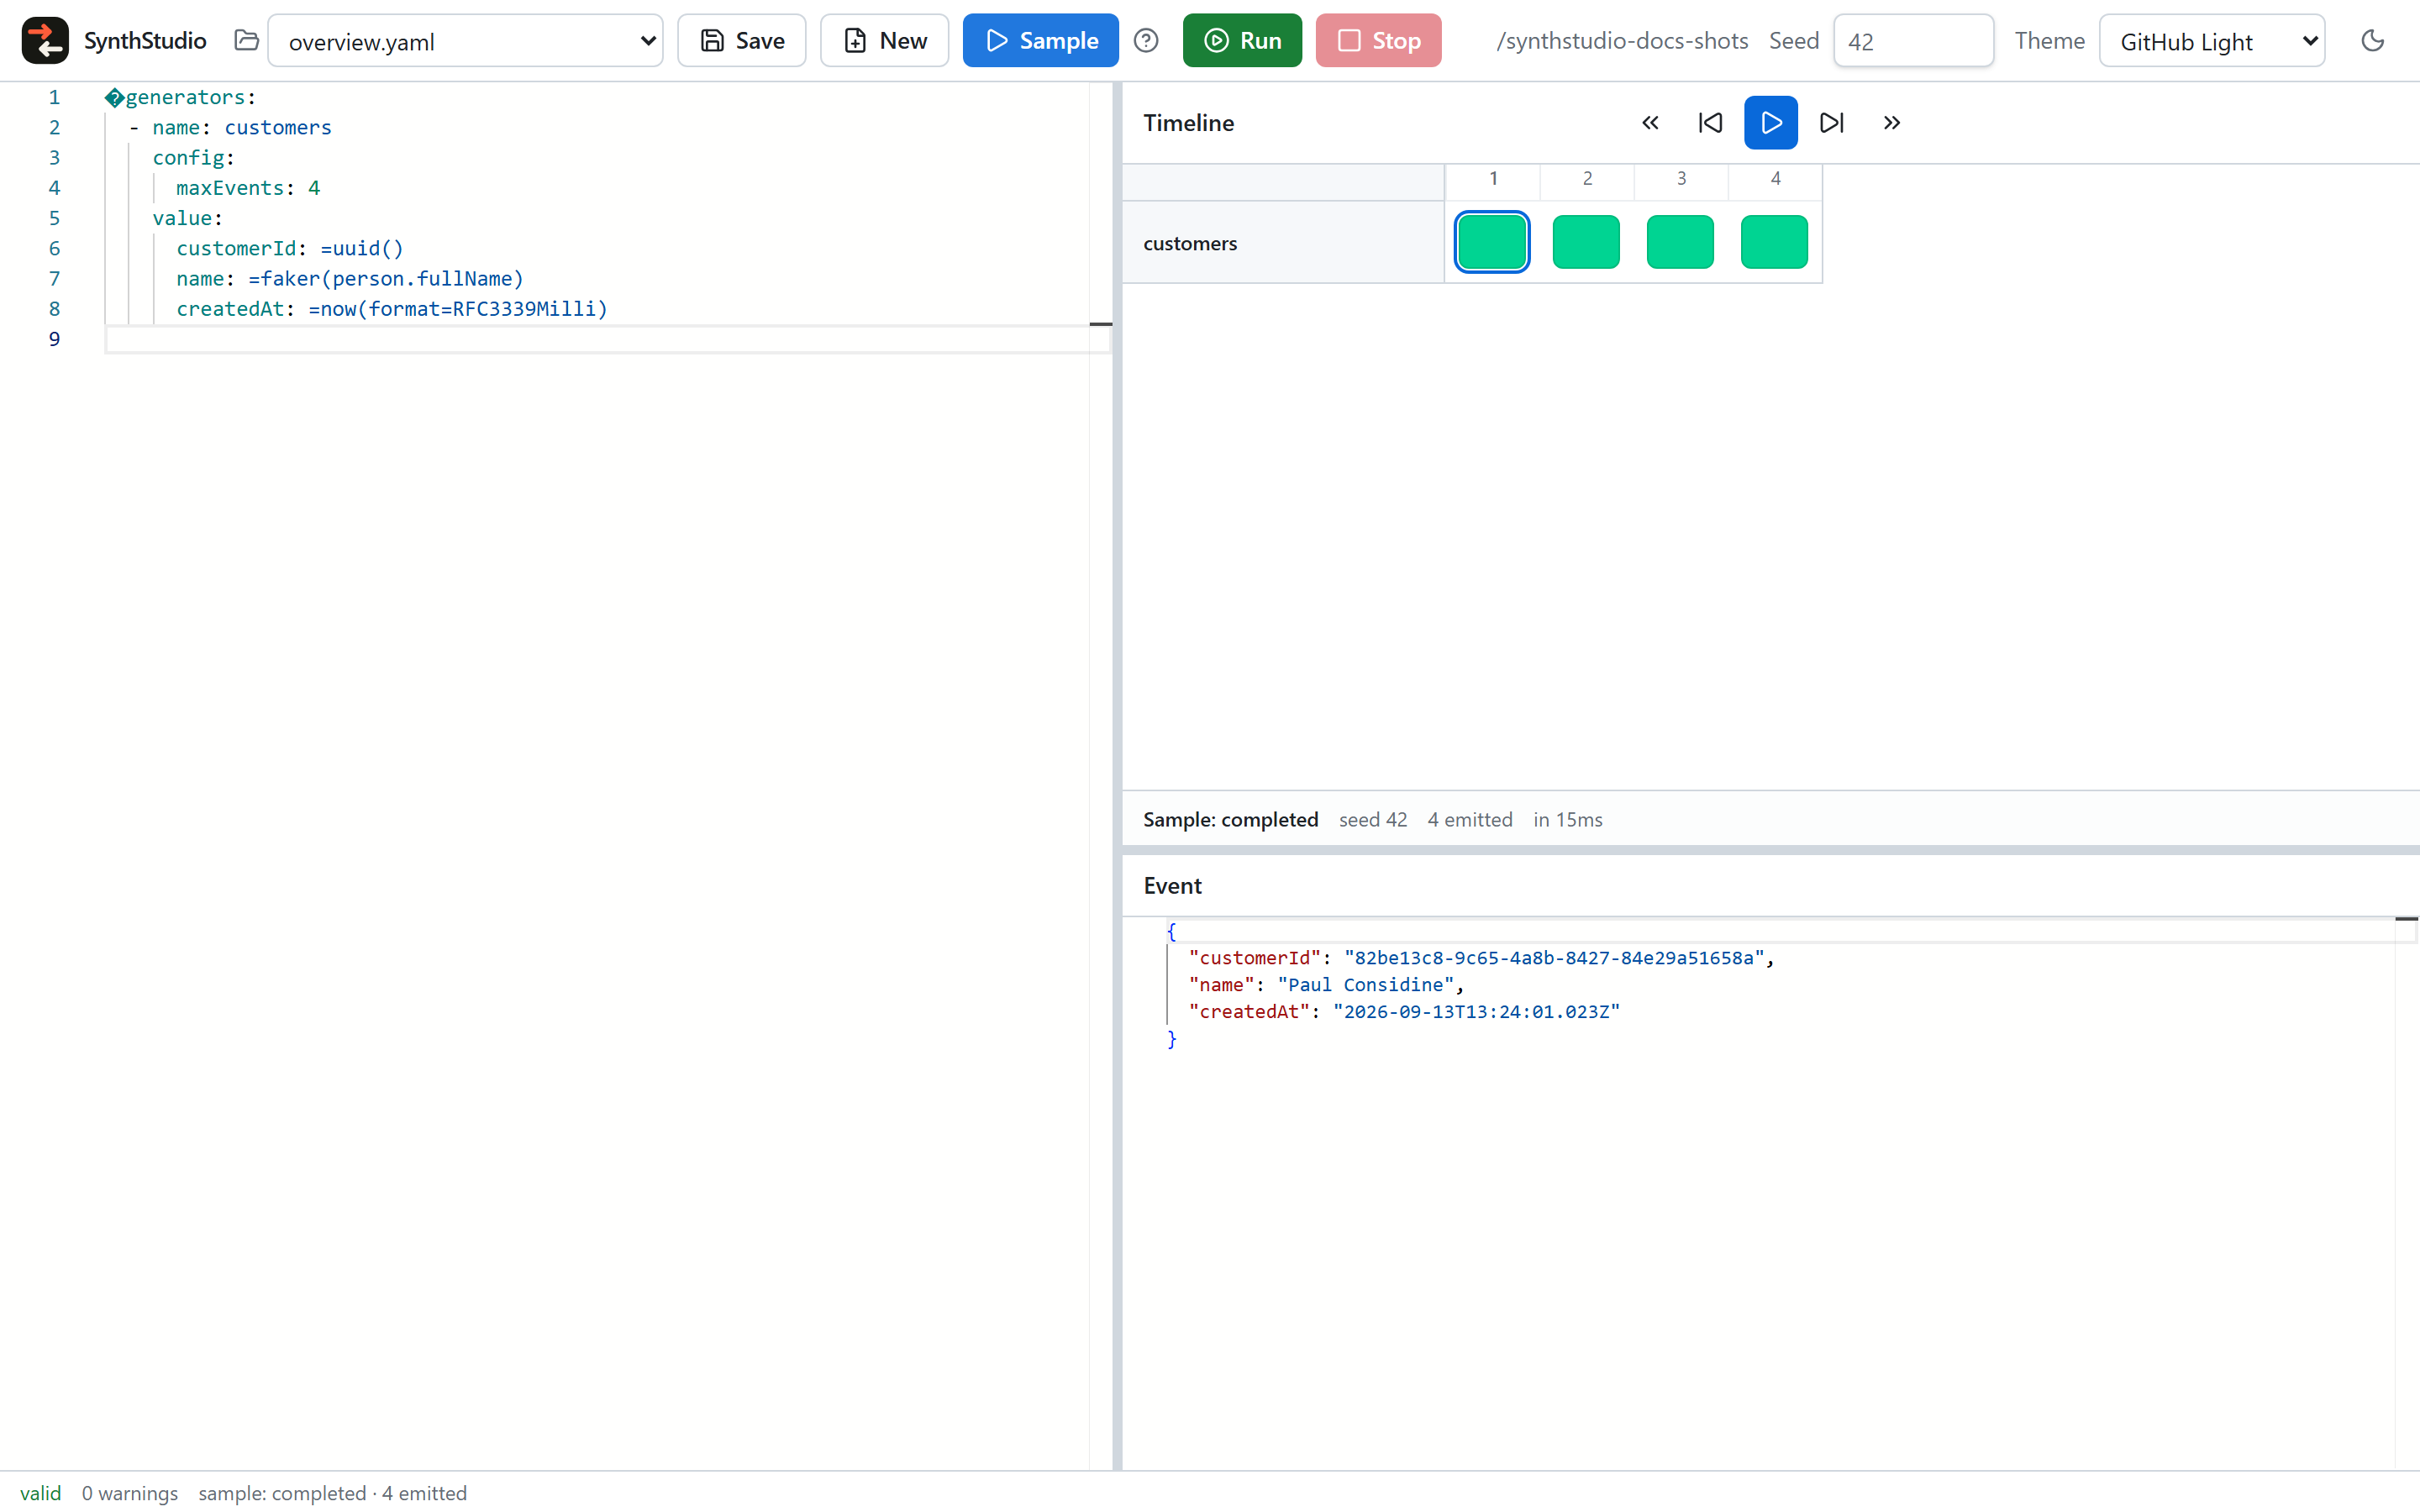Click the customerId UUID value in Event
This screenshot has width=2420, height=1512.
[x=1554, y=957]
